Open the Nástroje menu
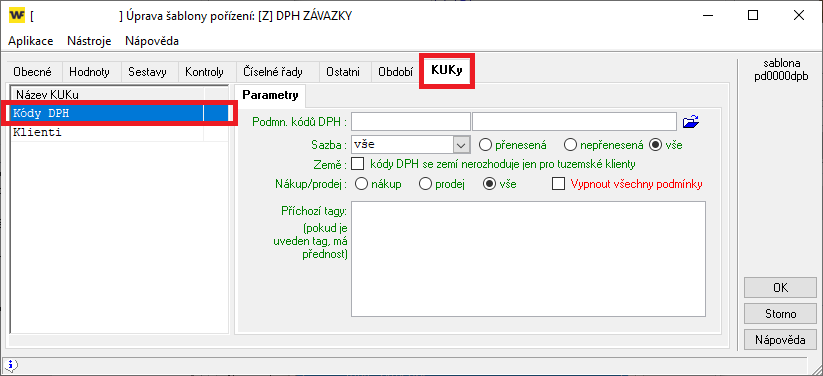Image resolution: width=823 pixels, height=376 pixels. click(89, 41)
